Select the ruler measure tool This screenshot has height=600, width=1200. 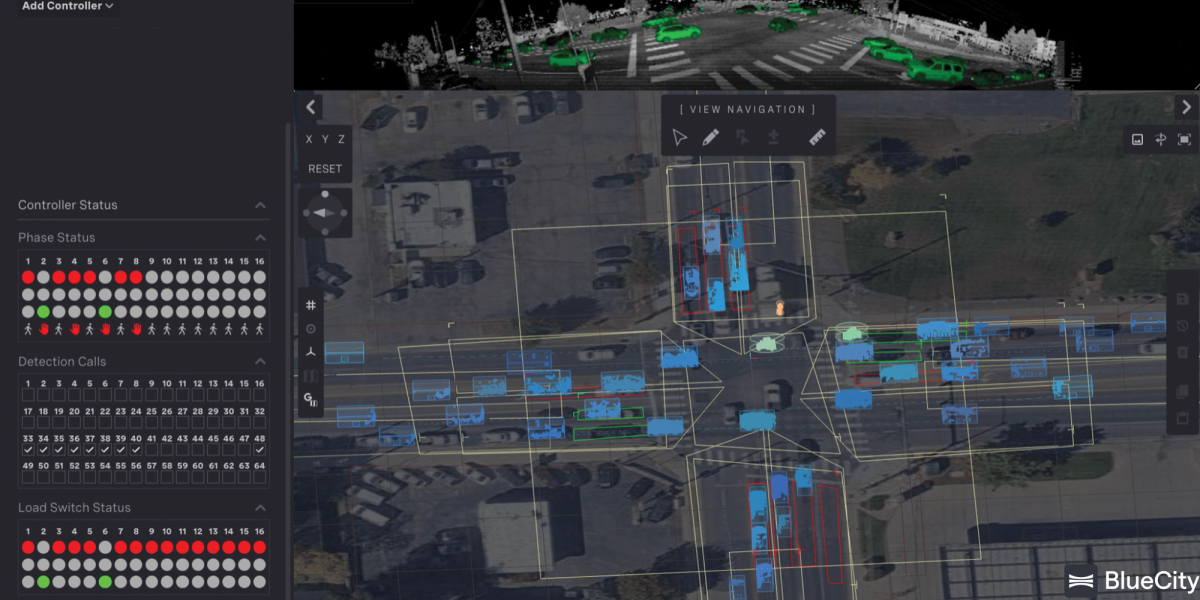coord(817,138)
